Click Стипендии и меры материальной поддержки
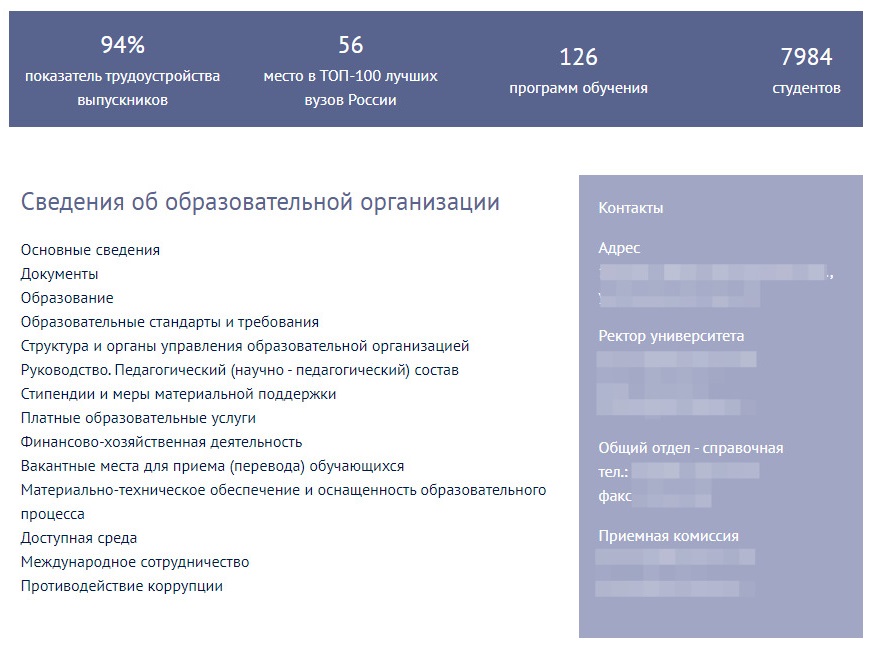This screenshot has height=648, width=872. (x=178, y=394)
